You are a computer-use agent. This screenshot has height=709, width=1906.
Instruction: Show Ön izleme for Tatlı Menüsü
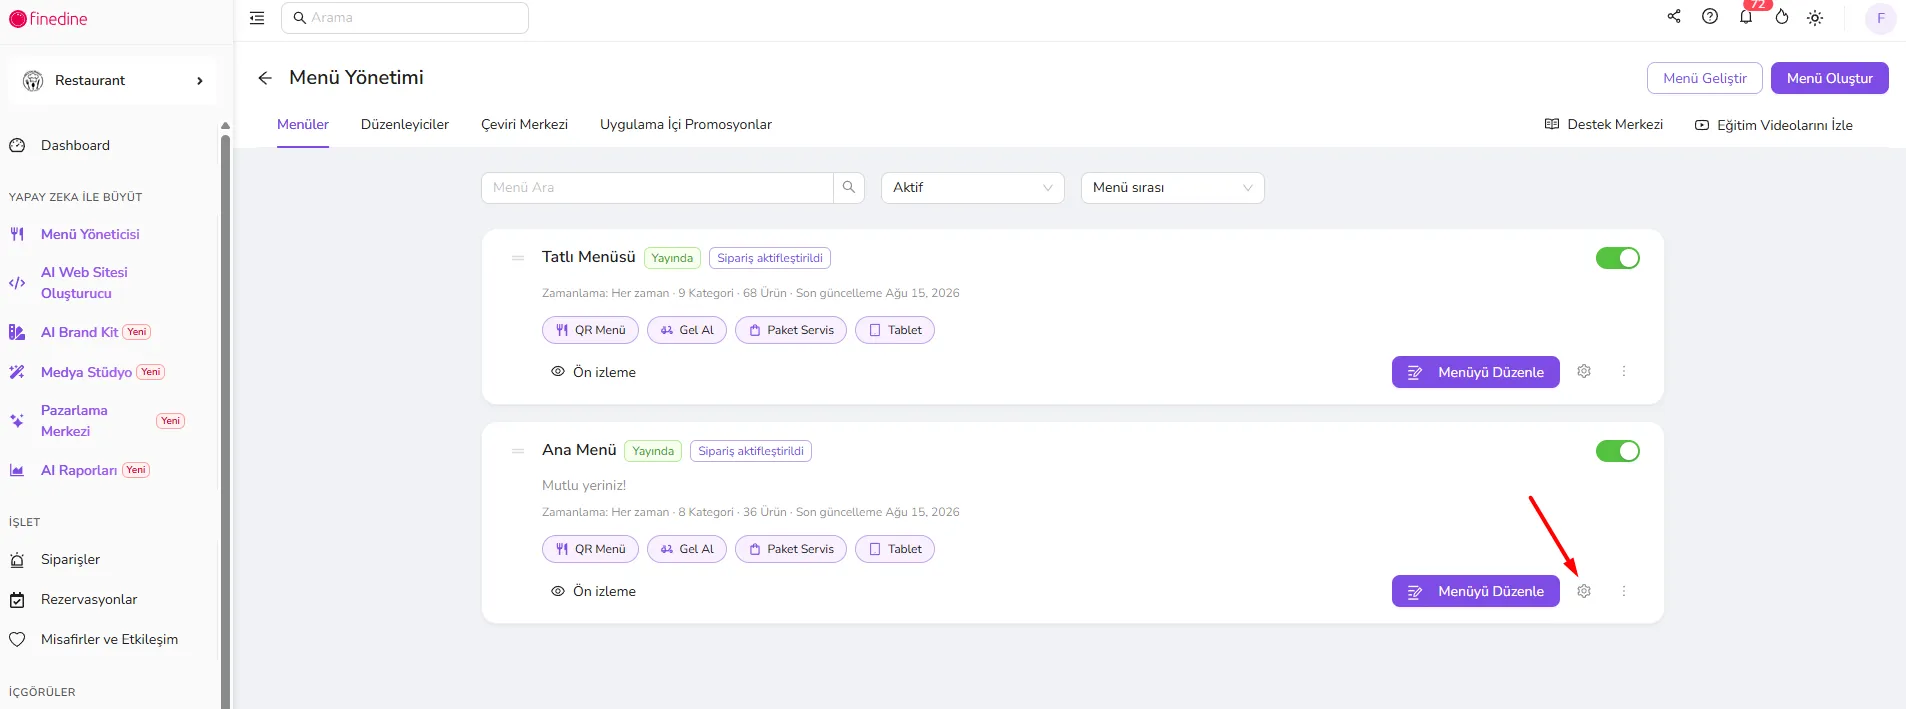(x=593, y=372)
